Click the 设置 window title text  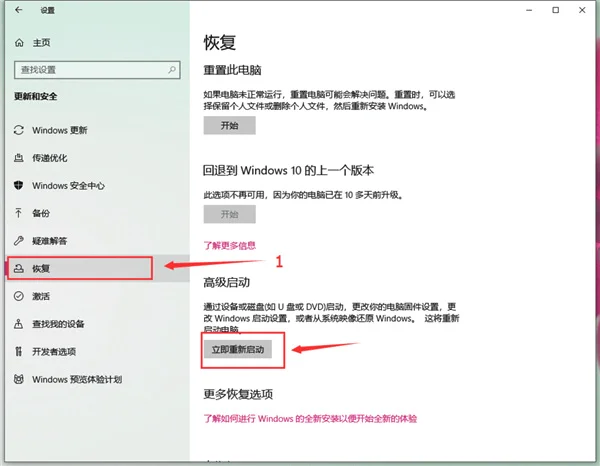pos(47,10)
